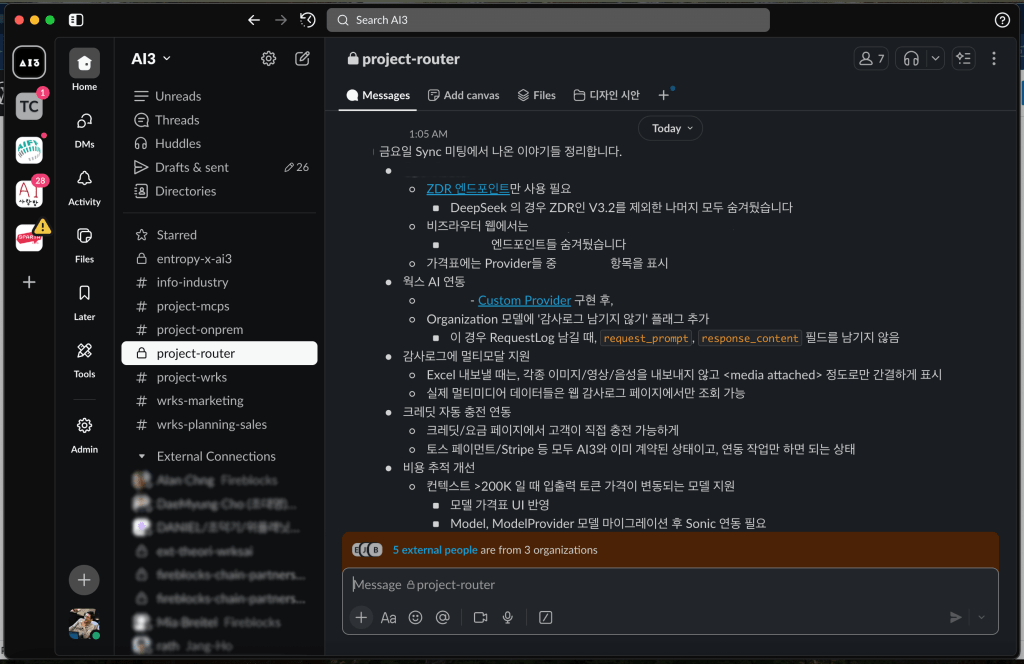Open the ZDR 엔드포인트 link

point(467,188)
